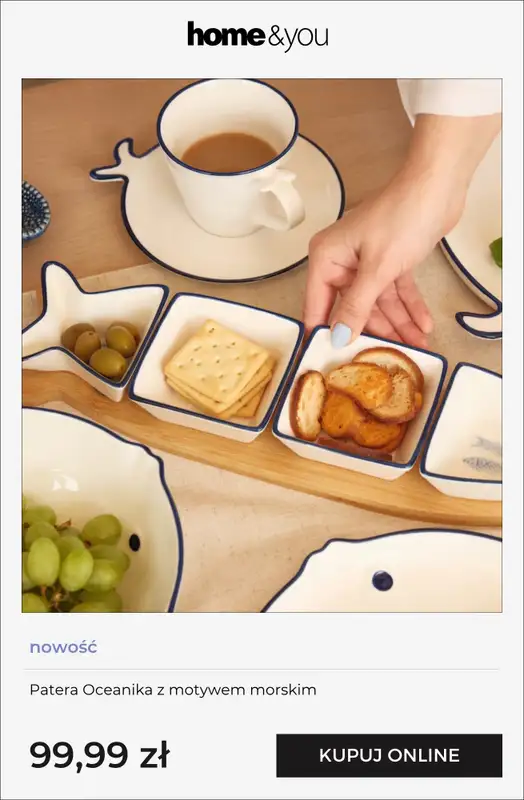The image size is (524, 800).
Task: Click the 99,99 zł price
Action: pos(99,755)
